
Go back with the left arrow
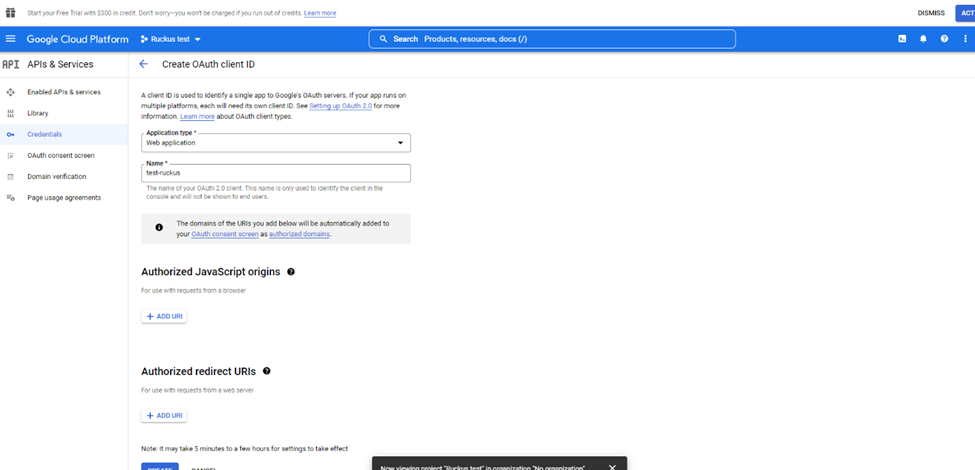[144, 64]
